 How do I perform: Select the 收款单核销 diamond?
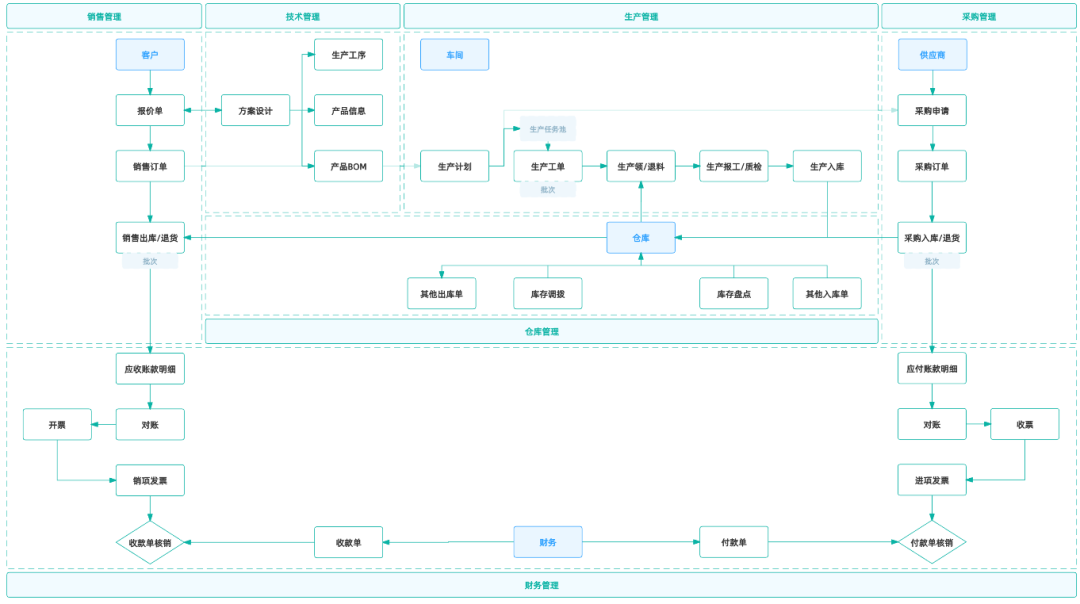150,543
